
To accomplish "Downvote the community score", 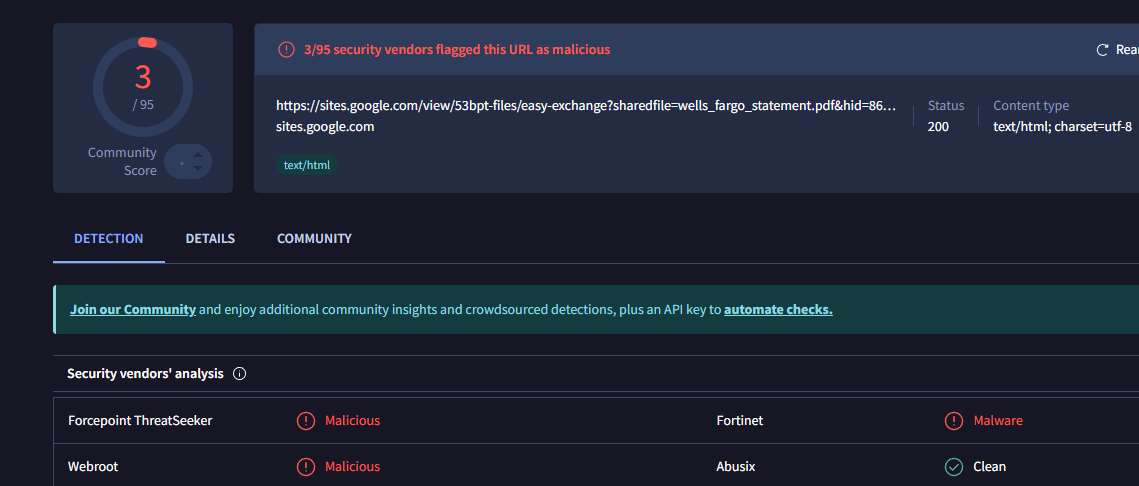I will tap(198, 169).
